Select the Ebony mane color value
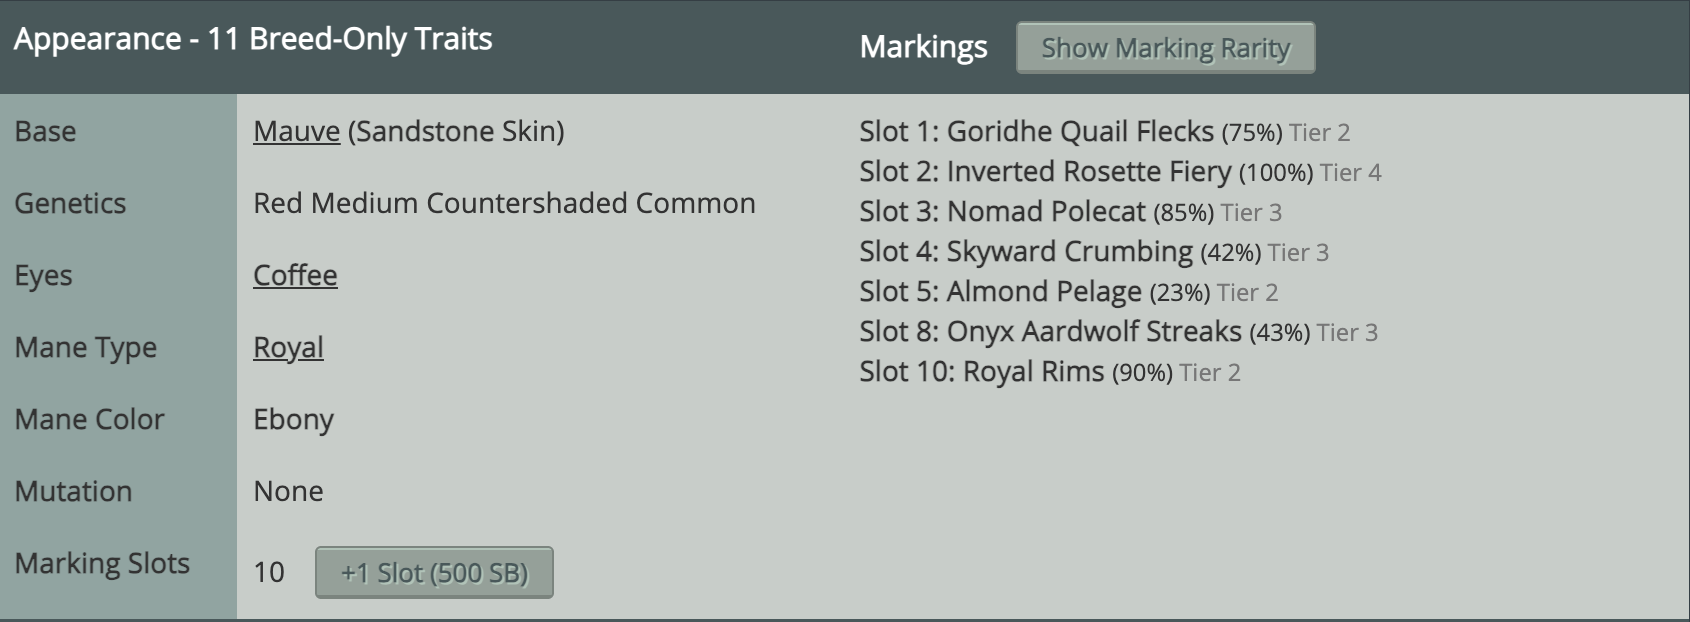The height and width of the screenshot is (622, 1690). tap(293, 419)
